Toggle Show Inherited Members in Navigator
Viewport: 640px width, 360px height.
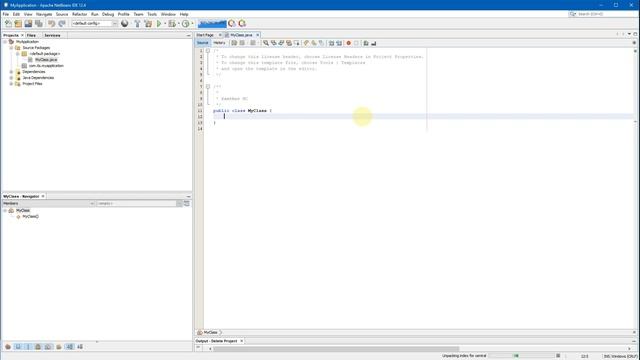pos(8,347)
